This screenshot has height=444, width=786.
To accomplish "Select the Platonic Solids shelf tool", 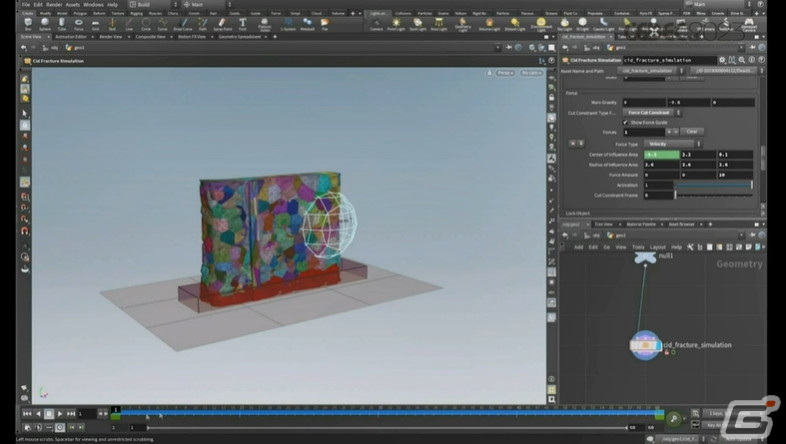I will tap(265, 24).
